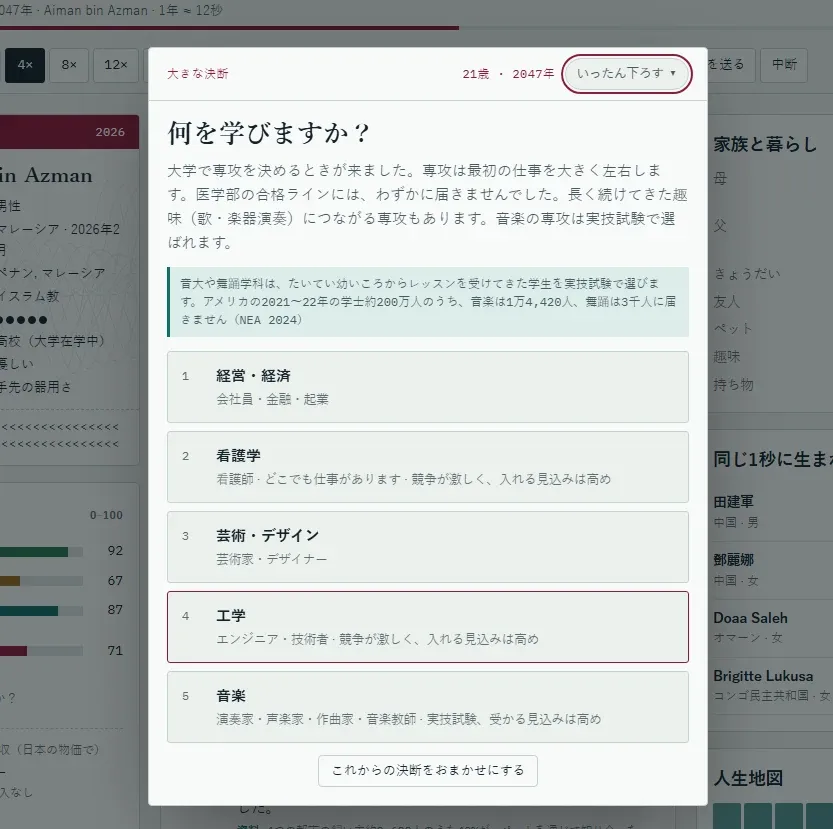833x829 pixels.
Task: Click the five-dot rating in profile card
Action: [23, 320]
